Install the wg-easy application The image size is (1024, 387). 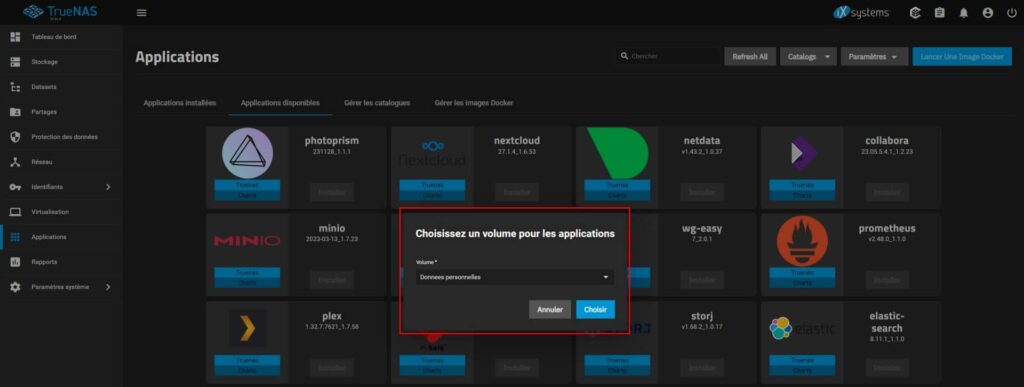pyautogui.click(x=702, y=279)
